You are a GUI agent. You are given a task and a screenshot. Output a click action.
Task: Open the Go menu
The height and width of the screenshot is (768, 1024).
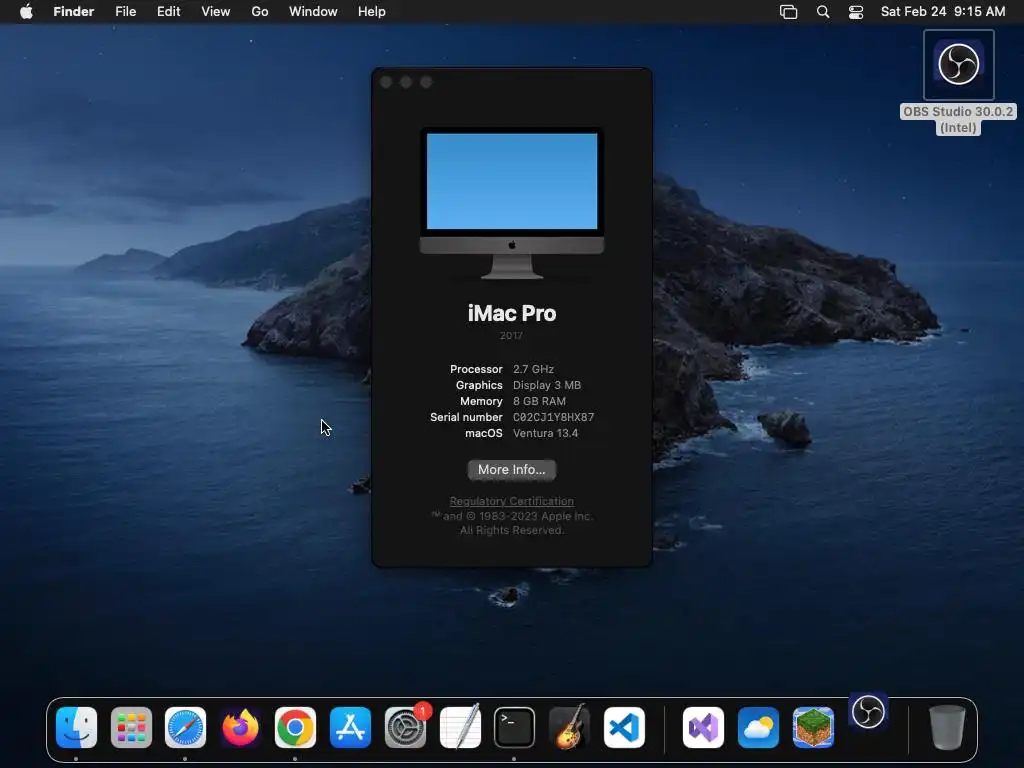click(x=260, y=12)
